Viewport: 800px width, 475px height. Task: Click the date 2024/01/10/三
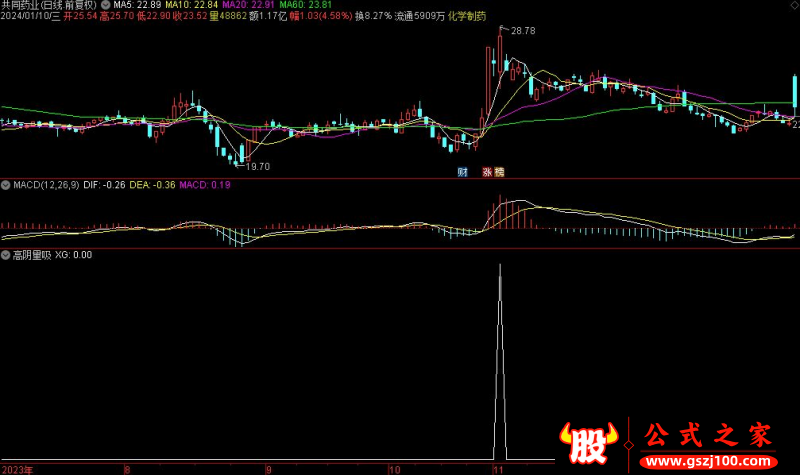pyautogui.click(x=30, y=16)
